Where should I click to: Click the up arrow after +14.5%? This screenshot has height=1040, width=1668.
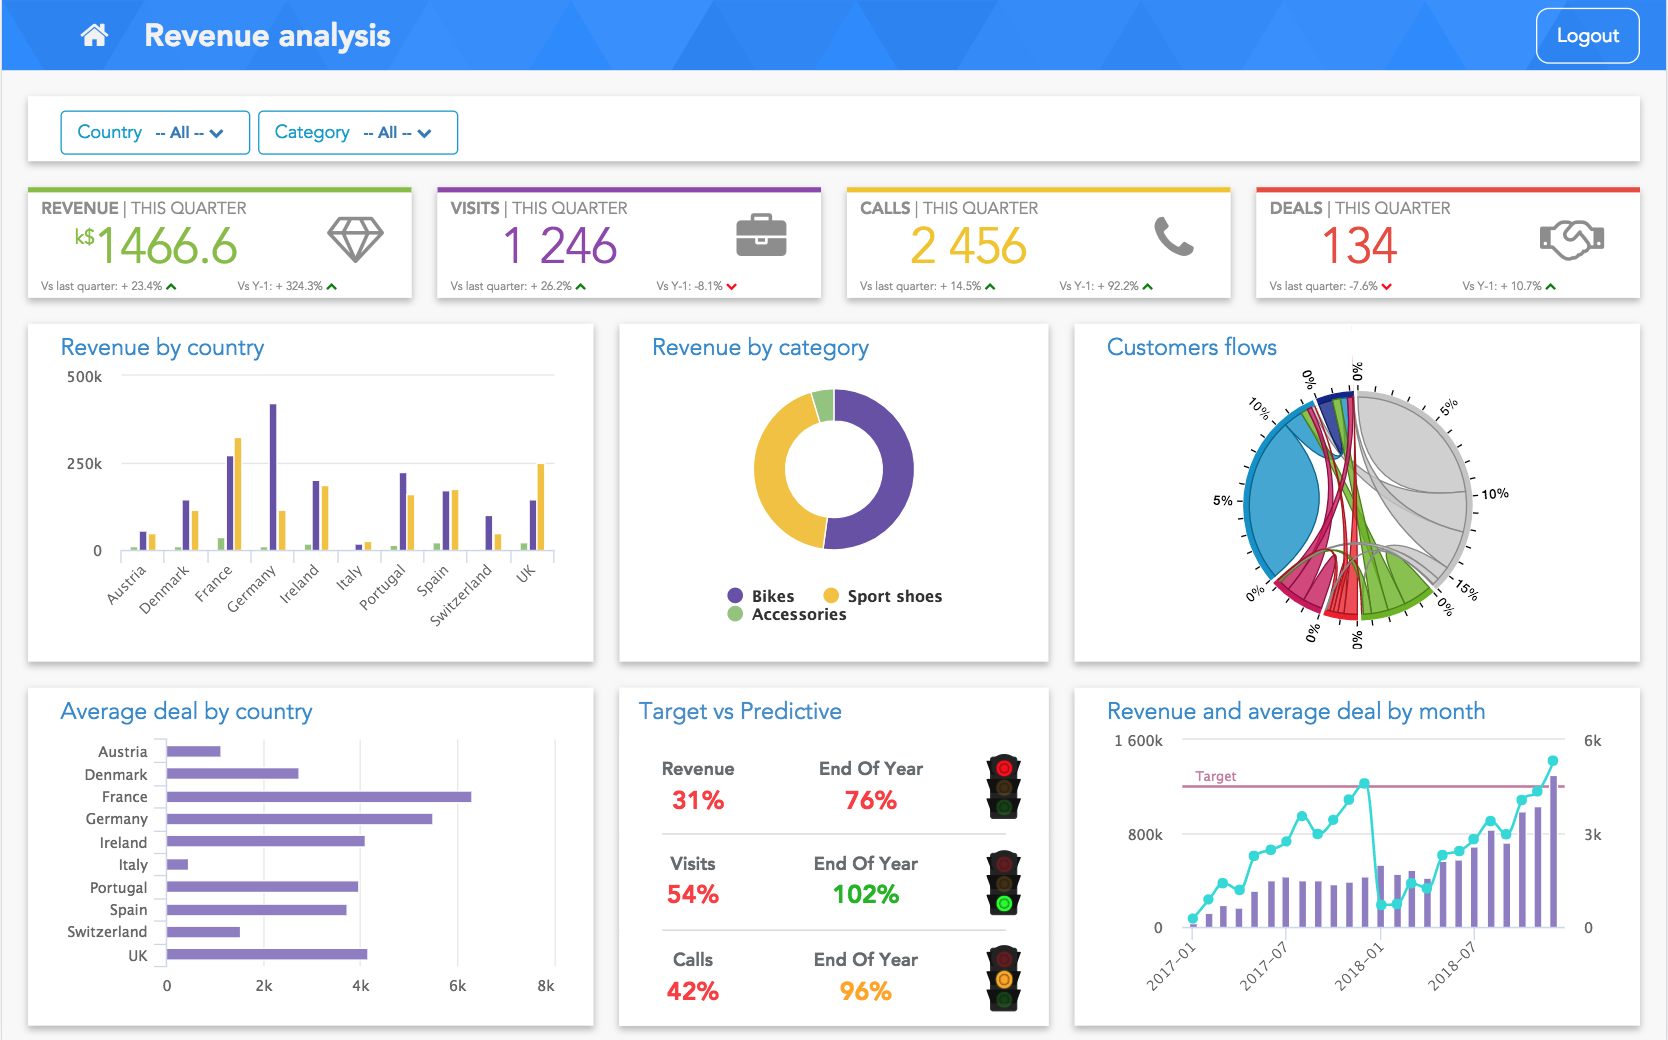(989, 286)
